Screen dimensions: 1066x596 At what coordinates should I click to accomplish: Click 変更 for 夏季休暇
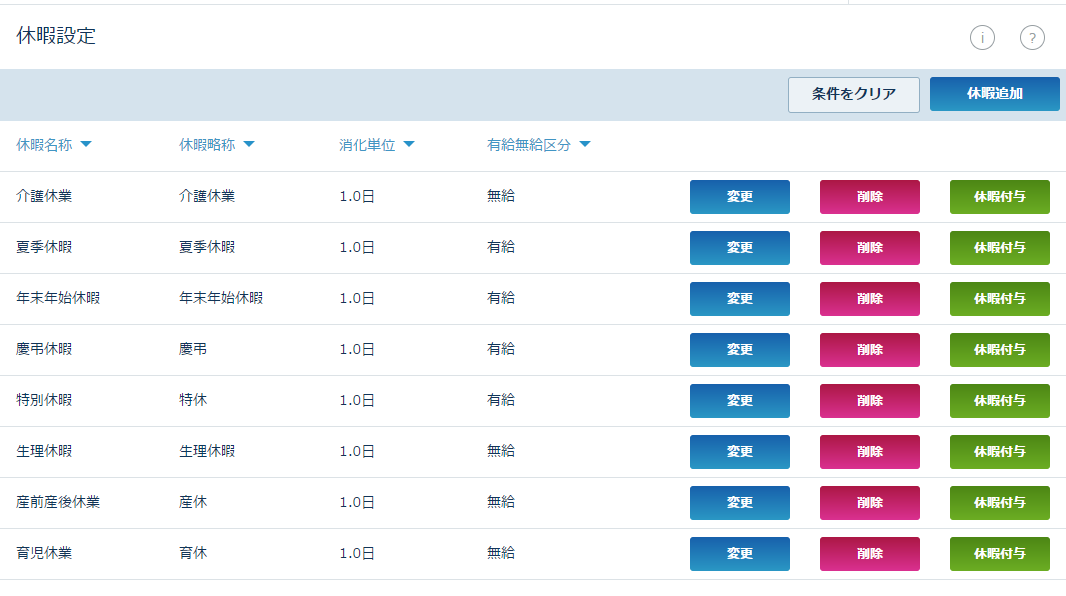[739, 248]
